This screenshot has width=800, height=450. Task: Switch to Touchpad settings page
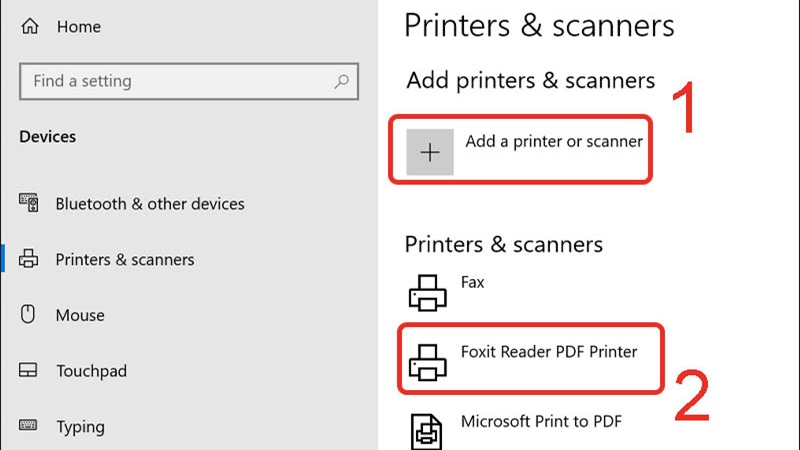91,371
